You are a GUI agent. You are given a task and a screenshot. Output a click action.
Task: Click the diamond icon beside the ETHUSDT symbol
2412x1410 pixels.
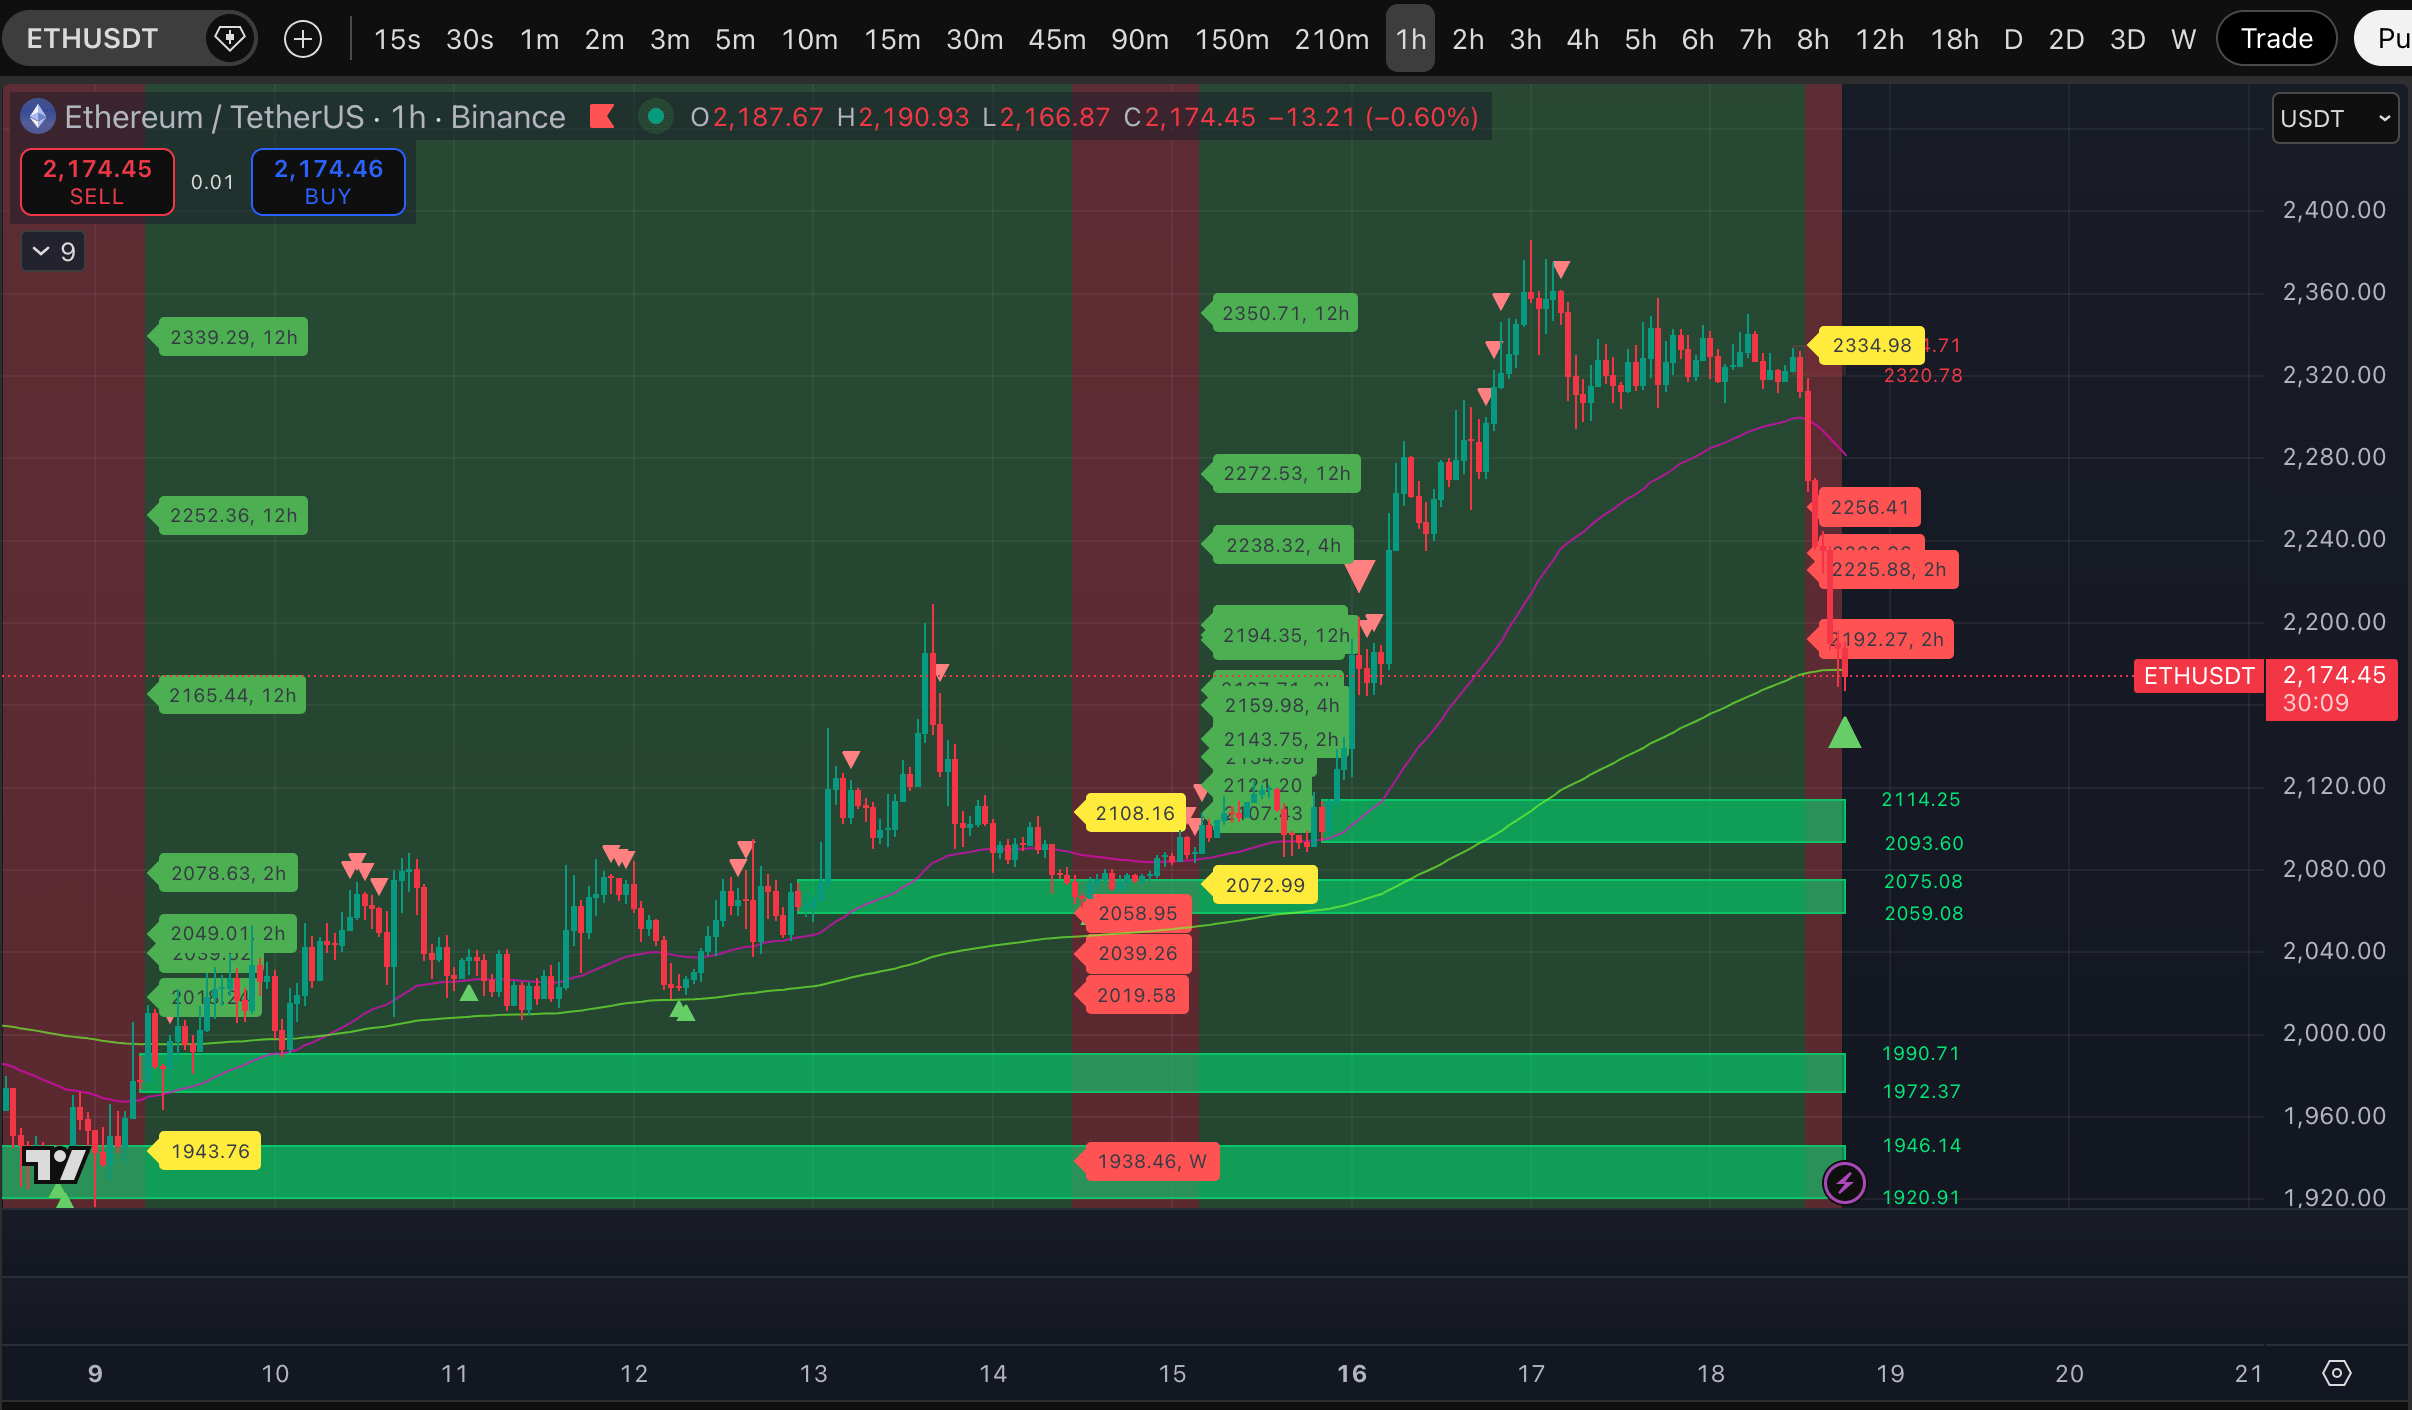point(230,39)
